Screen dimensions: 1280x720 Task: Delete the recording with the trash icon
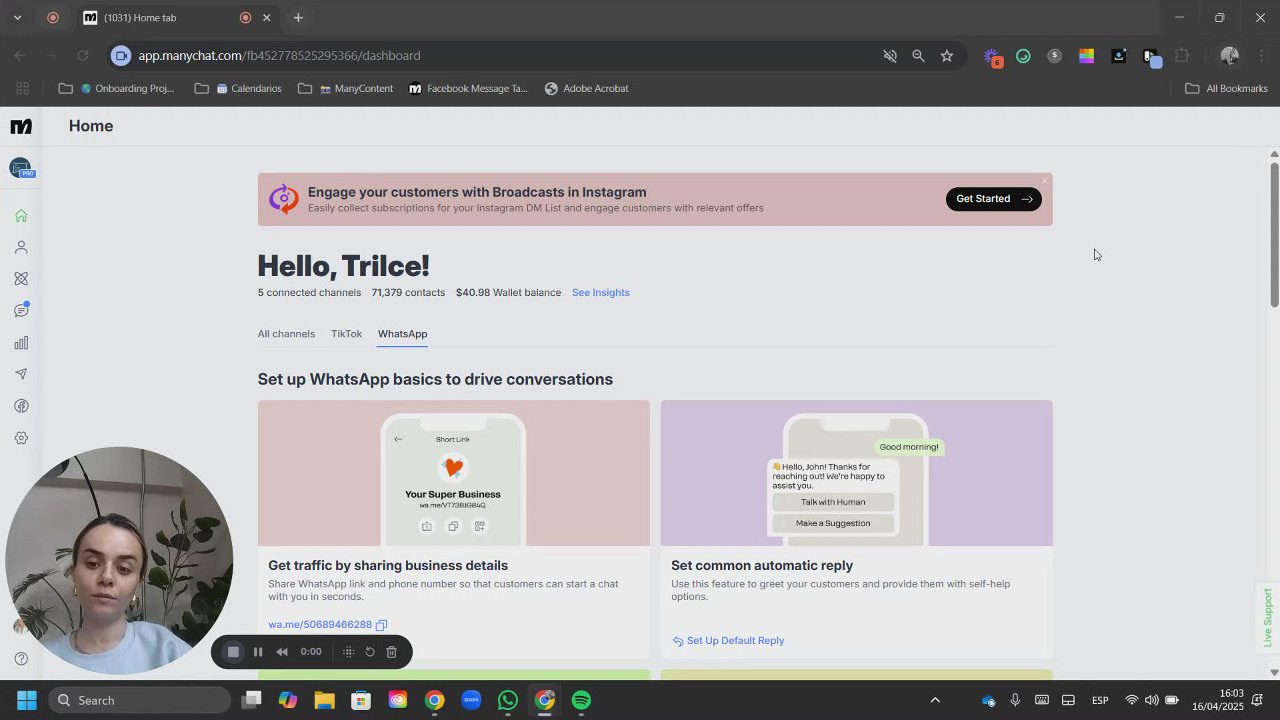coord(392,652)
